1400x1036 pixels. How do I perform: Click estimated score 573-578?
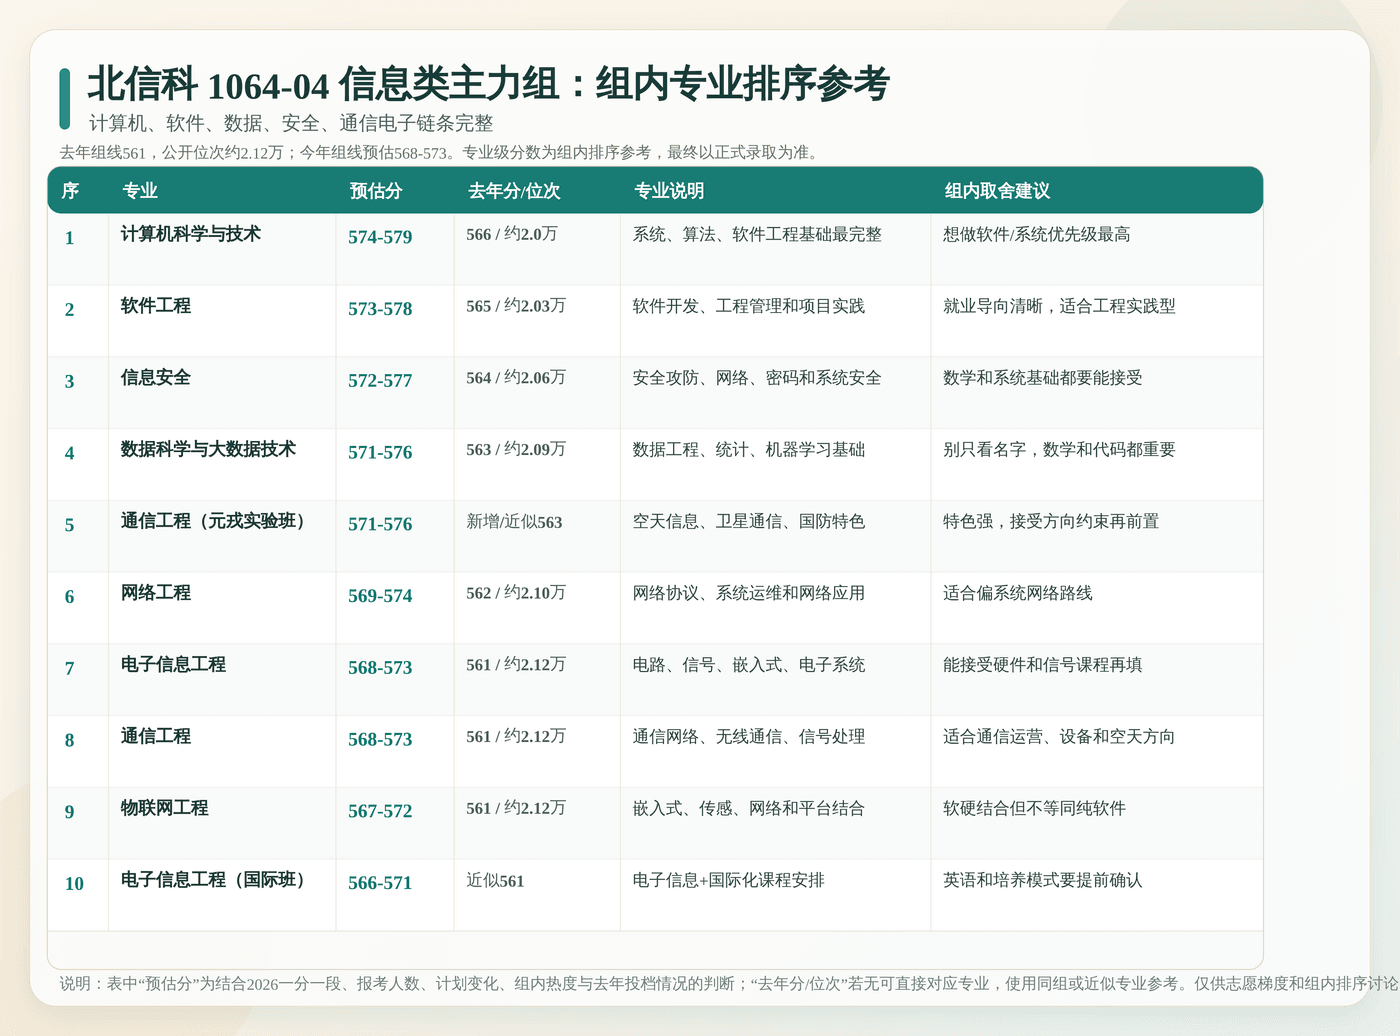click(x=380, y=309)
